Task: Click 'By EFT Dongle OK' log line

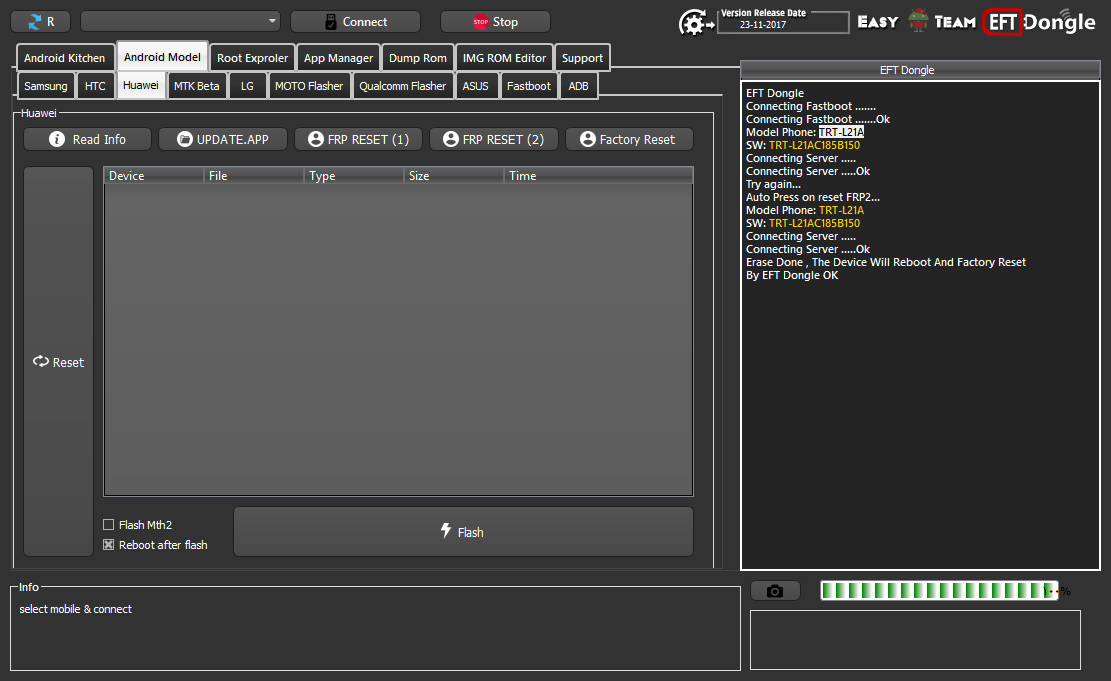Action: (x=791, y=275)
